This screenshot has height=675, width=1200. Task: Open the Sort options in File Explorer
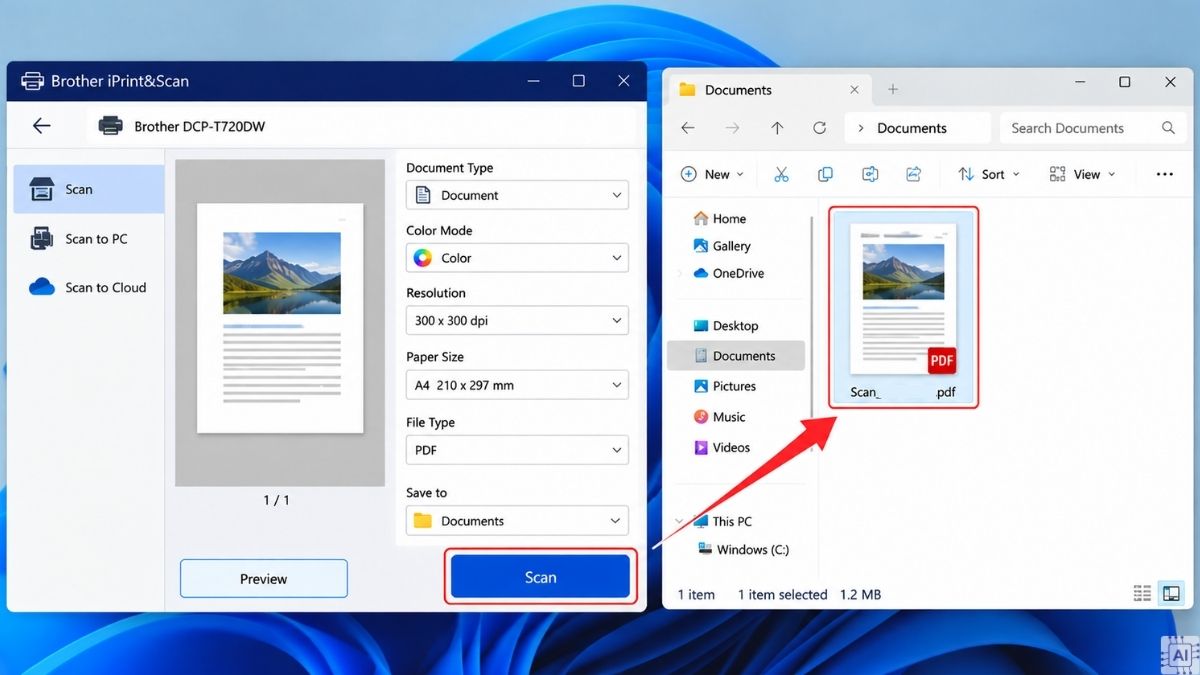tap(989, 174)
